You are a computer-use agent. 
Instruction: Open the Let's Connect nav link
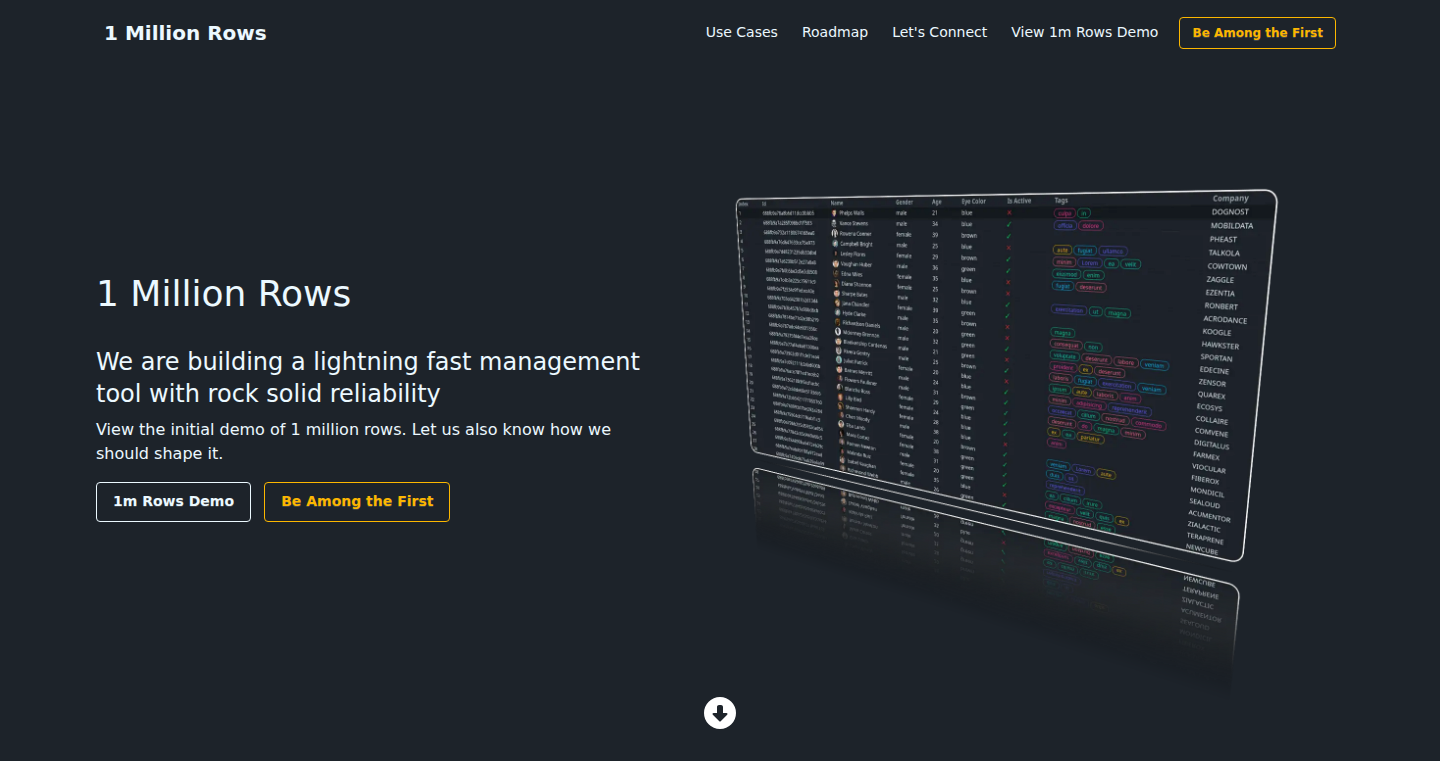939,32
